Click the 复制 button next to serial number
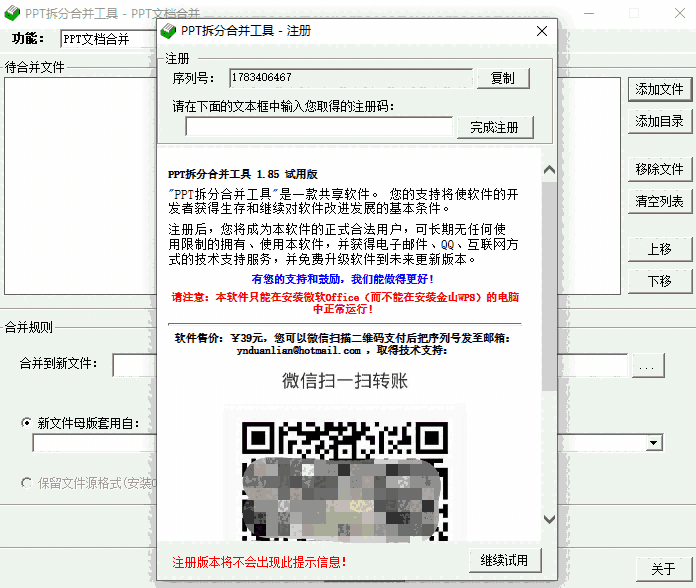696x588 pixels. coord(503,79)
